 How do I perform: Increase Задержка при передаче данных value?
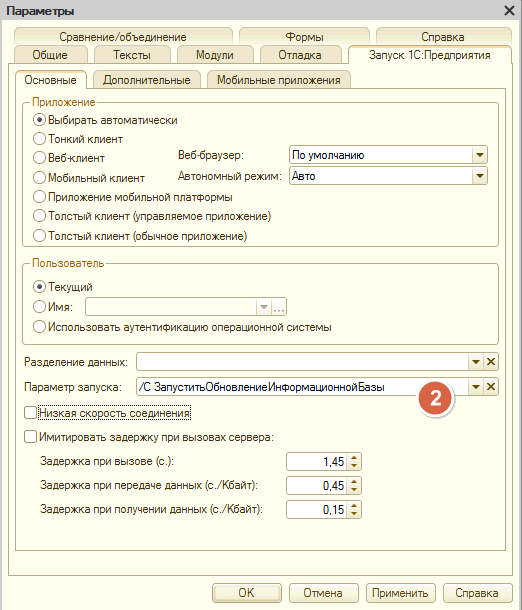(x=354, y=482)
